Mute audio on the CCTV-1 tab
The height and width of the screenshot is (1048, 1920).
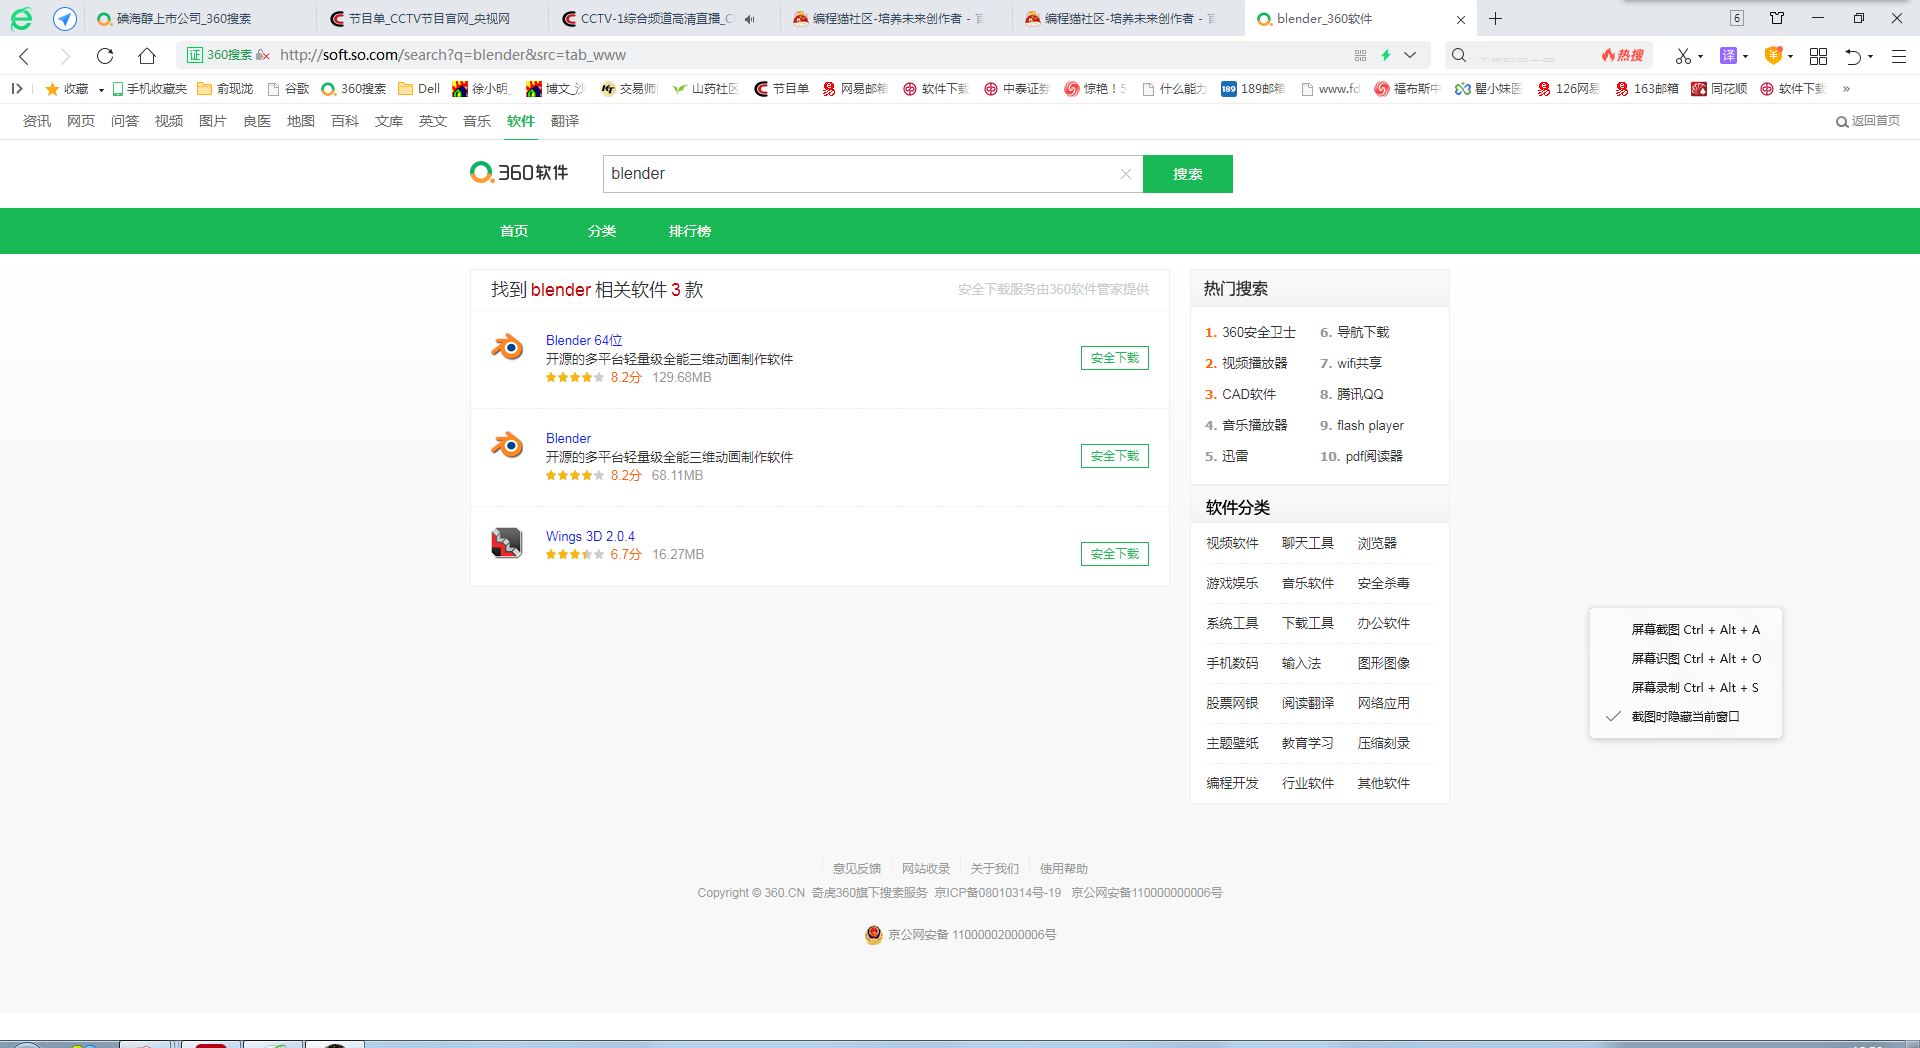click(x=749, y=19)
